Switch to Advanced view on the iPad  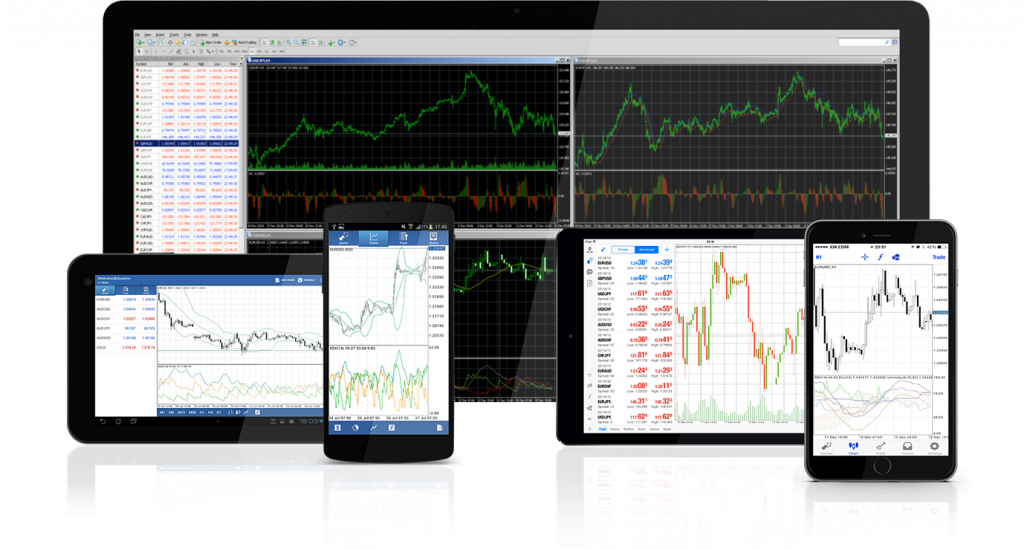click(x=648, y=248)
